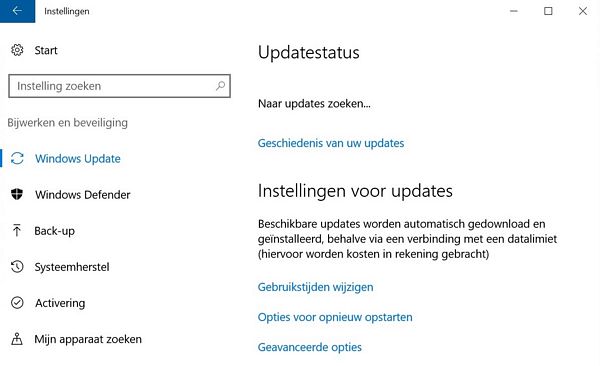Maximize the Instellingen window
Screen dimensions: 600x366
[548, 11]
